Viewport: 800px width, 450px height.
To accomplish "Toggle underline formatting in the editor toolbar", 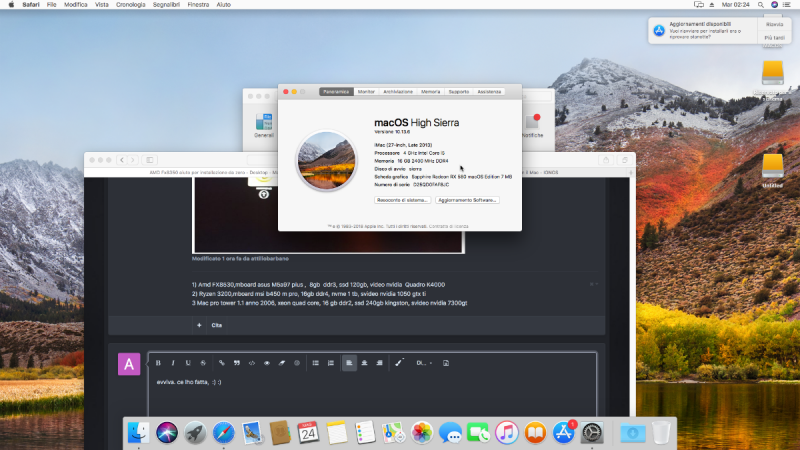I will 188,362.
